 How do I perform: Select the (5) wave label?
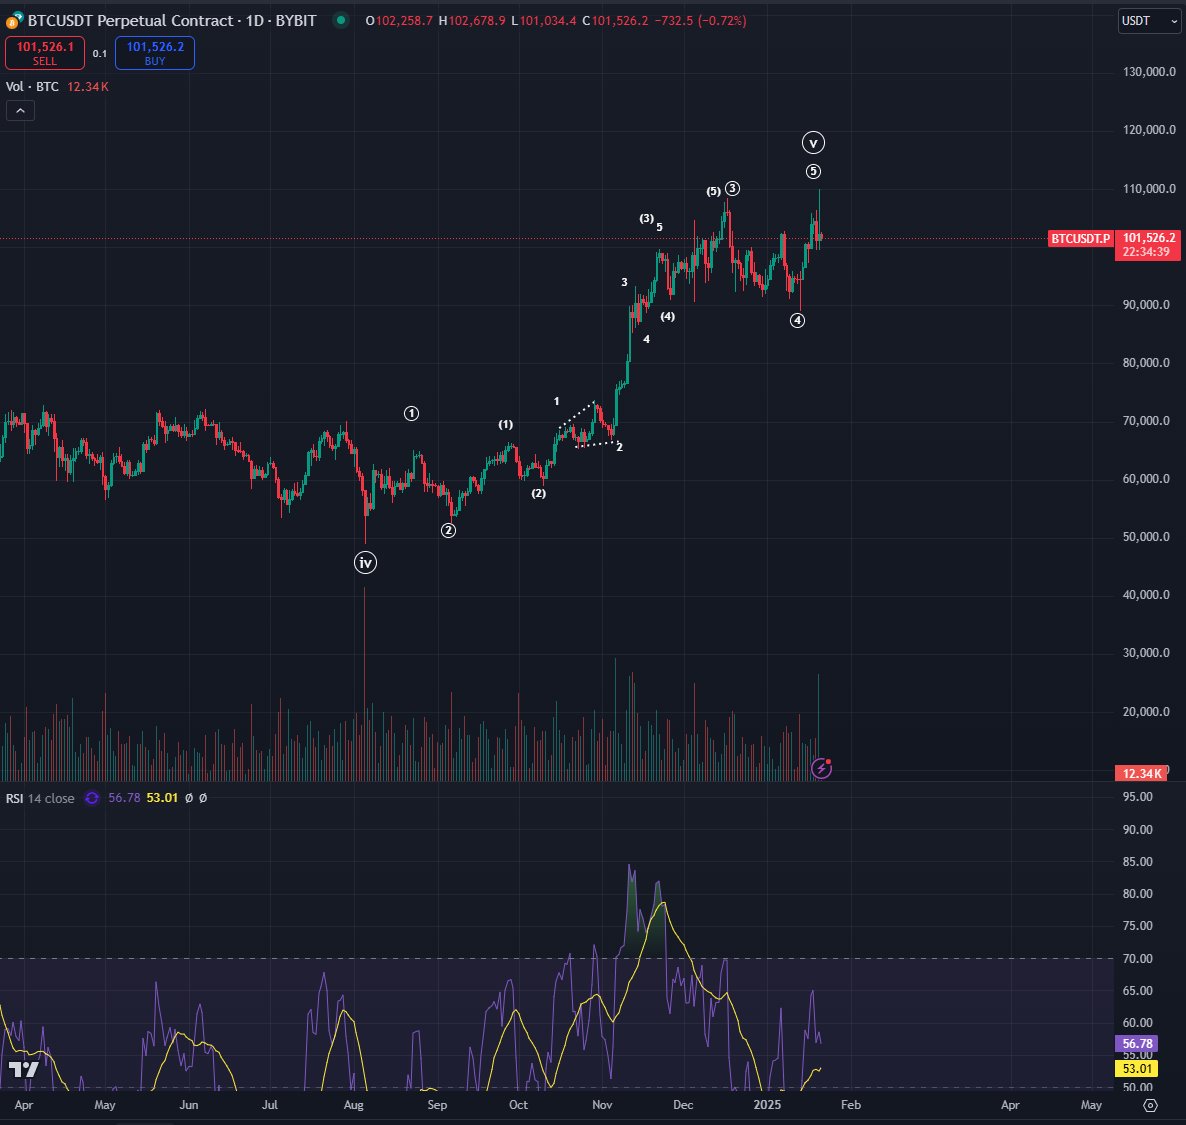(713, 191)
